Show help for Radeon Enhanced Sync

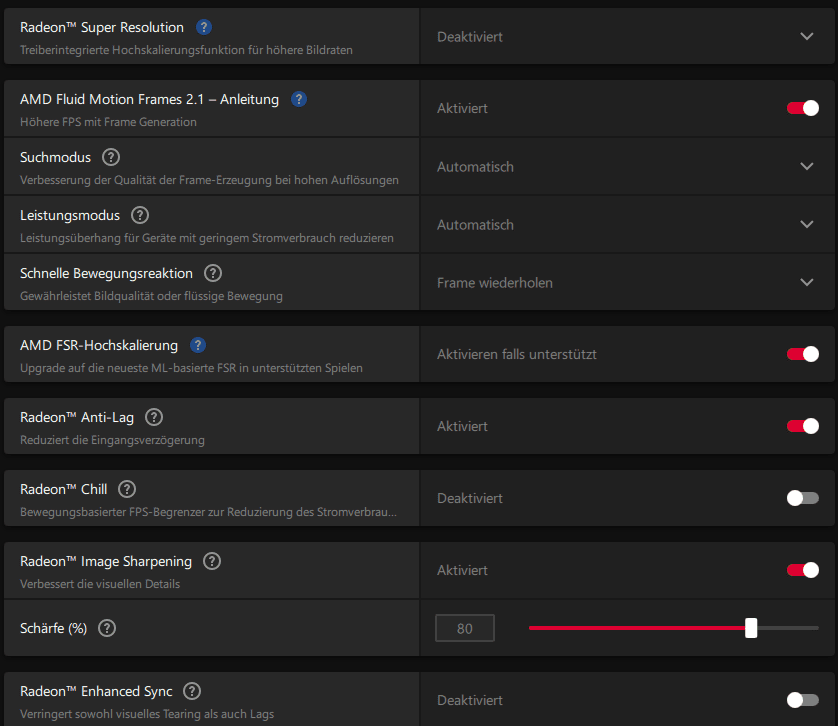[192, 691]
